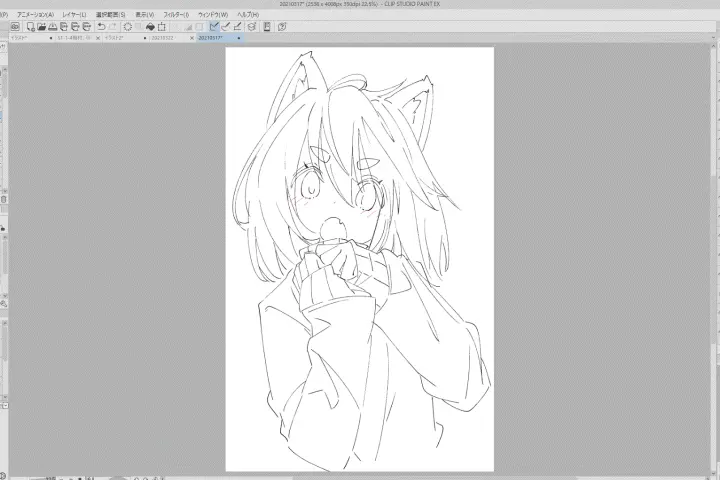The image size is (720, 480).
Task: Click the Open file folder icon
Action: (x=41, y=27)
